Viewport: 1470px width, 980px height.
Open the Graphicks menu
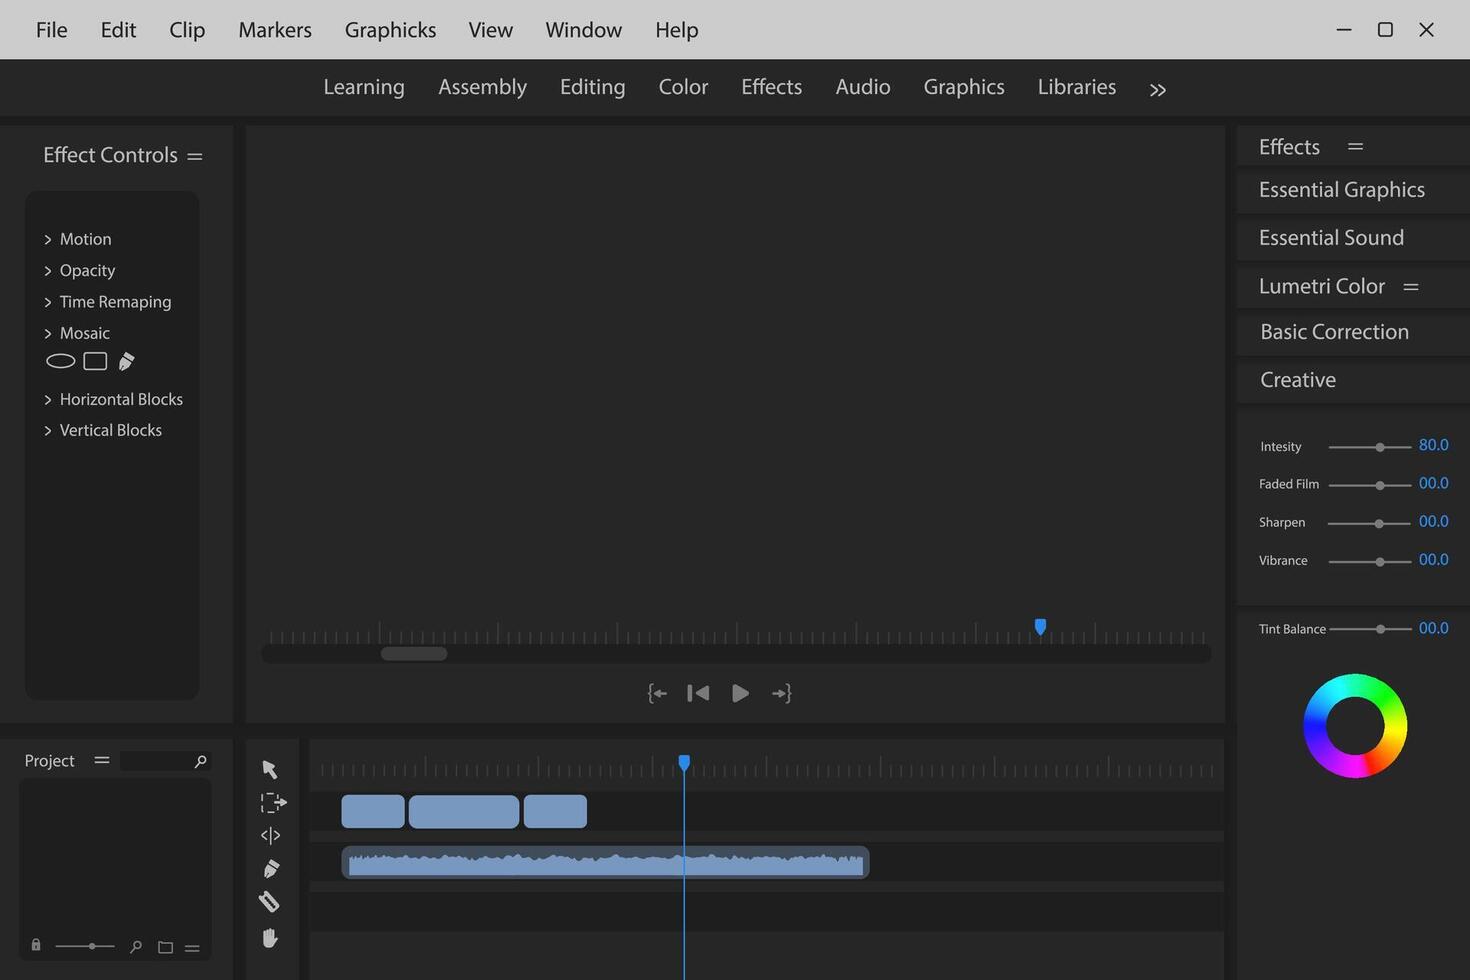click(391, 30)
